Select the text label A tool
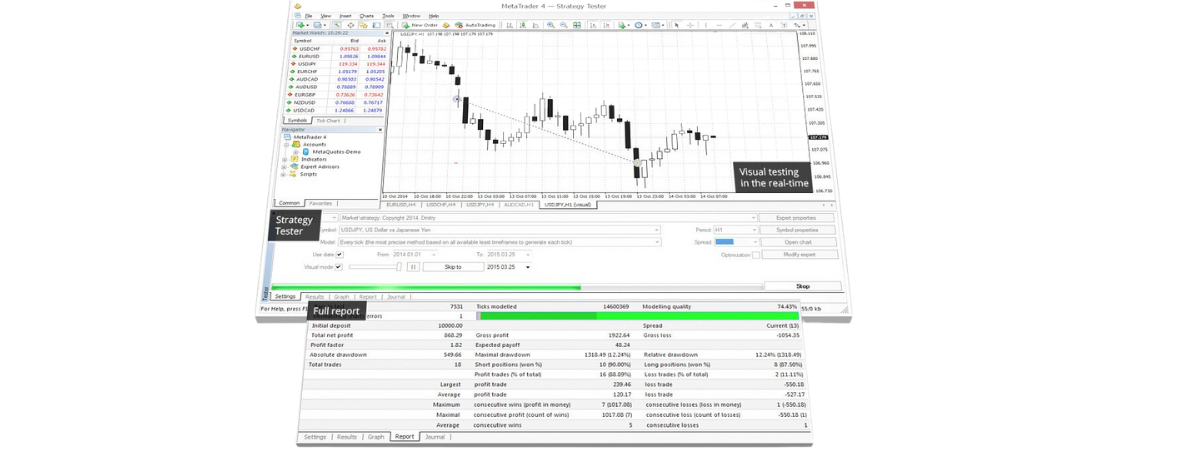Screen dimensions: 1181x472 pyautogui.click(x=771, y=25)
